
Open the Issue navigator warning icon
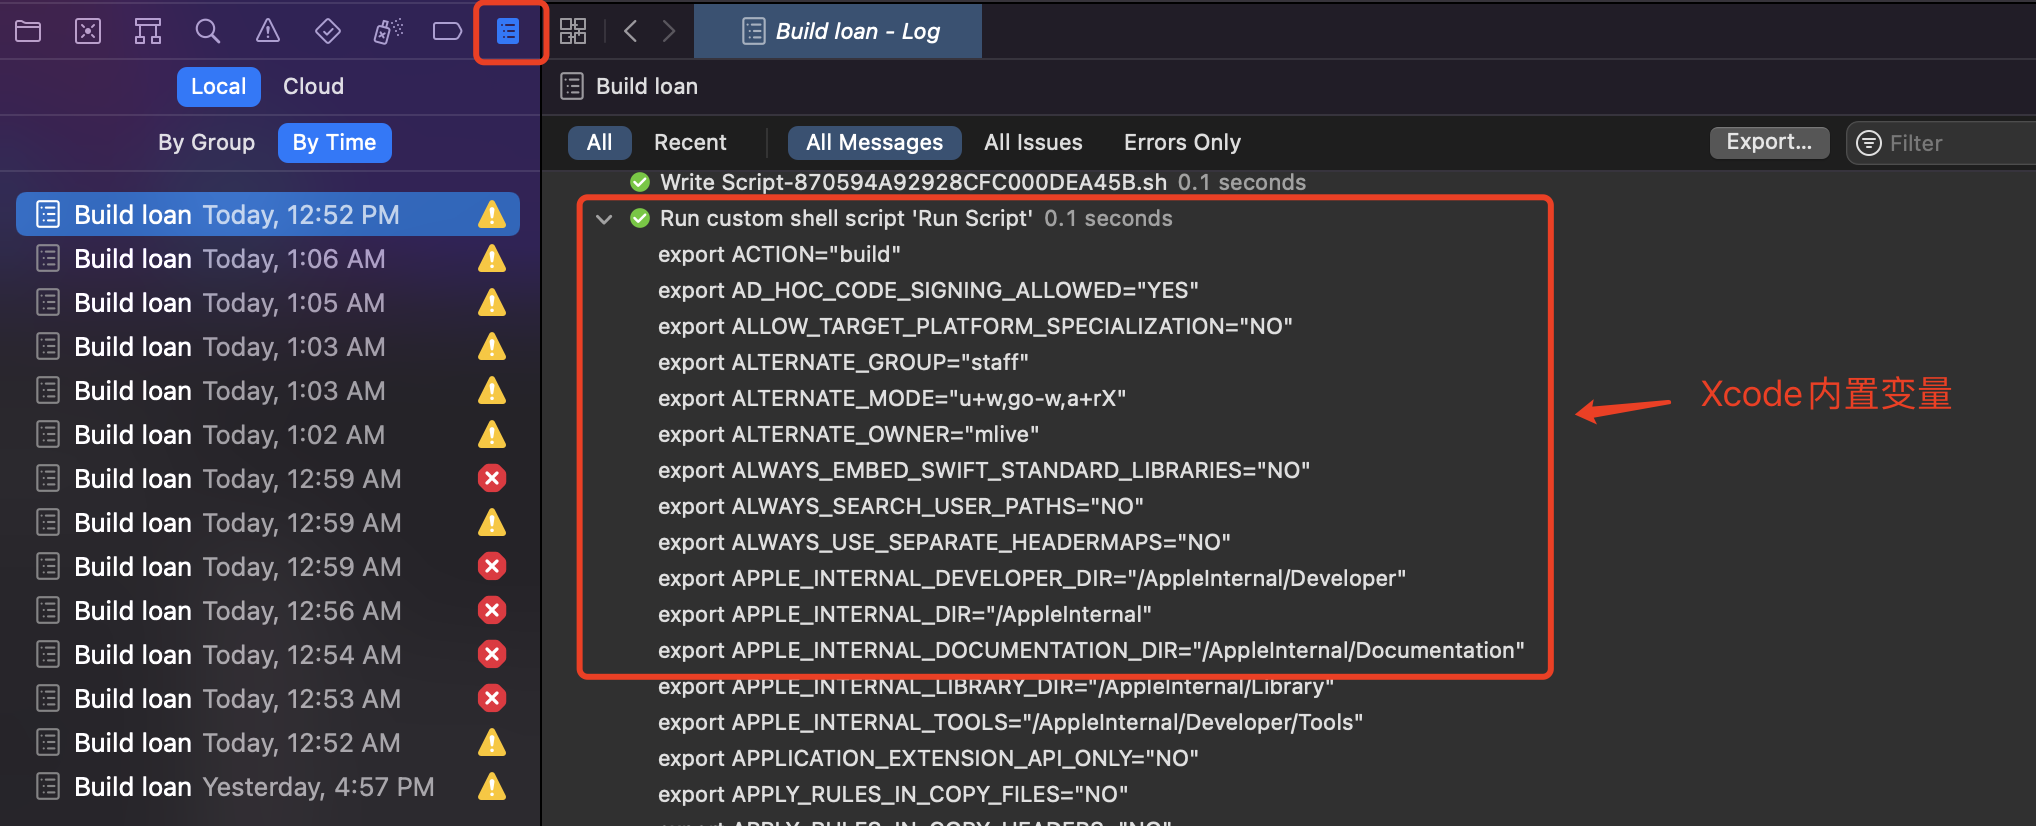click(268, 31)
